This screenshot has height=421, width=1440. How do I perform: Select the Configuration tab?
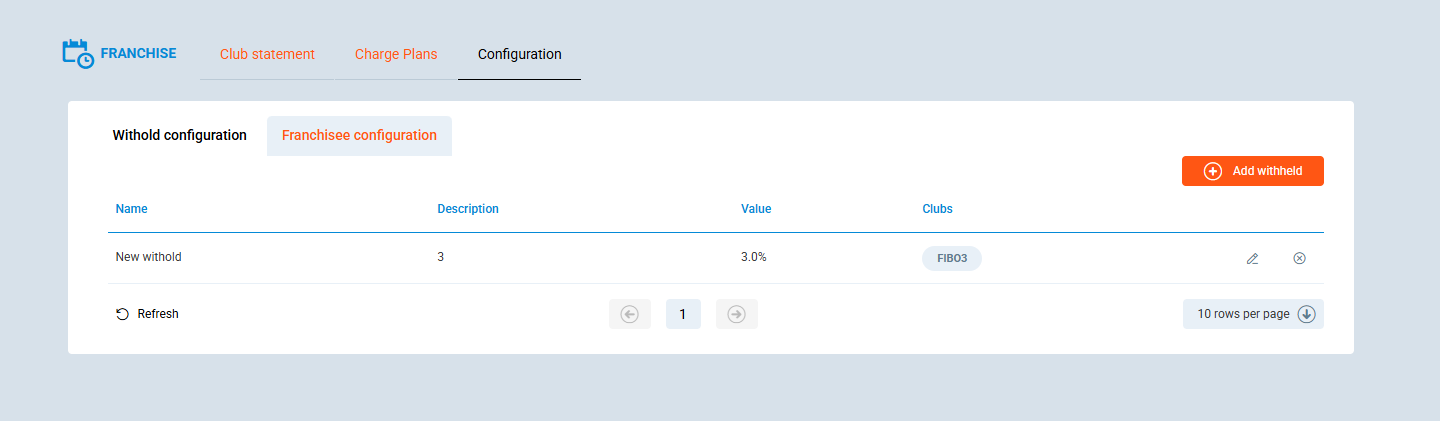(x=519, y=54)
